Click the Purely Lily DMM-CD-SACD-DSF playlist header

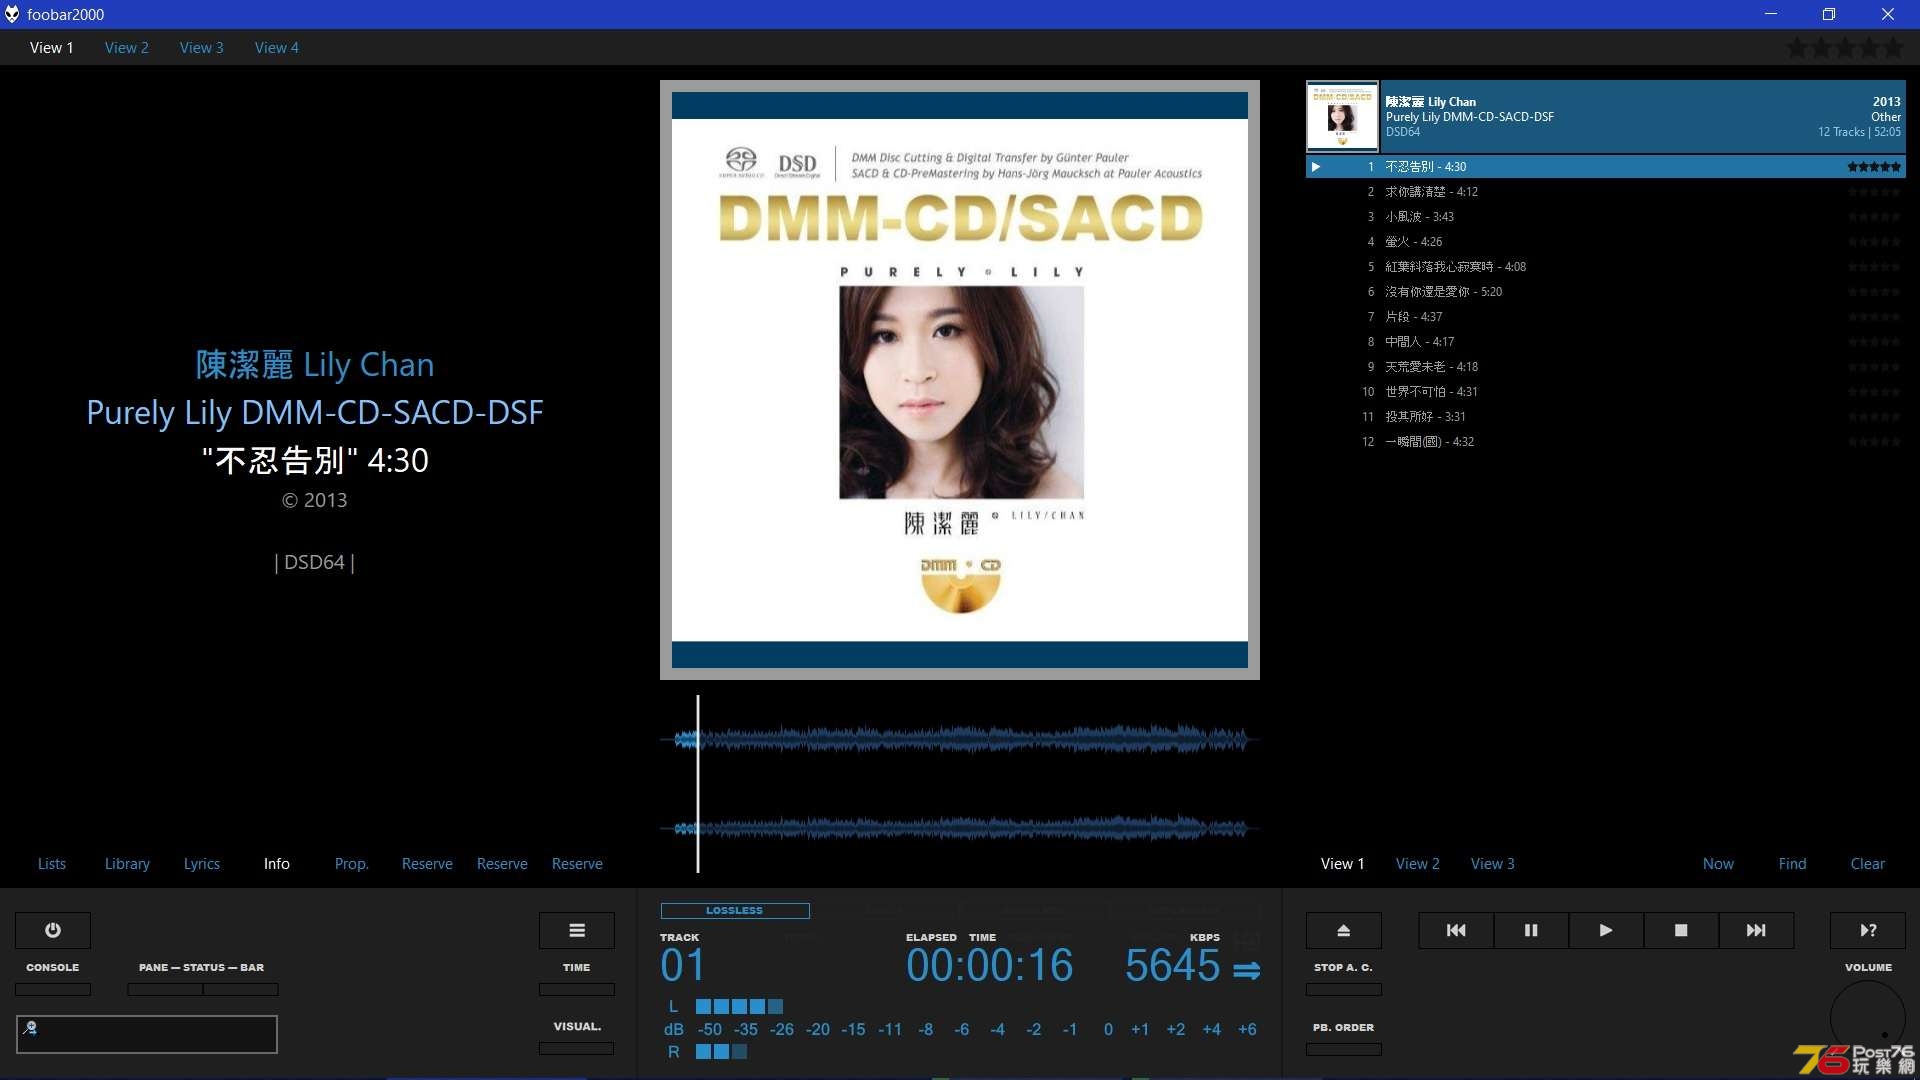pyautogui.click(x=1606, y=117)
